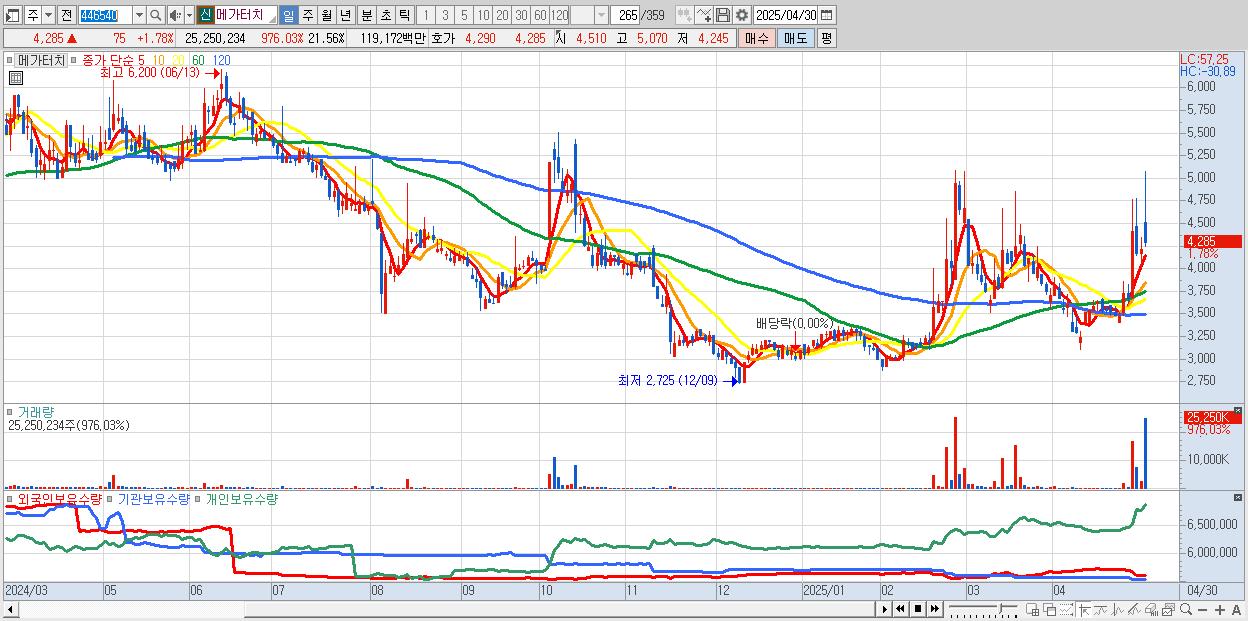
Task: Switch to 월 monthly chart period
Action: coord(326,15)
